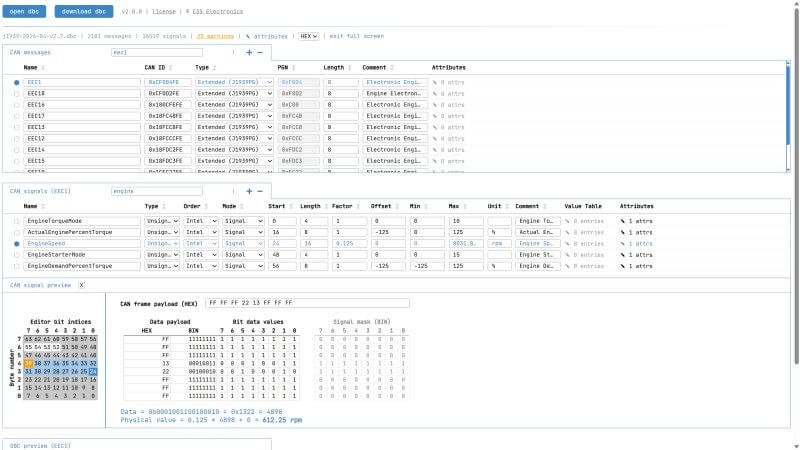Select the EngineDemandPercentTorque signal radio button
This screenshot has height=450, width=800.
click(x=17, y=266)
